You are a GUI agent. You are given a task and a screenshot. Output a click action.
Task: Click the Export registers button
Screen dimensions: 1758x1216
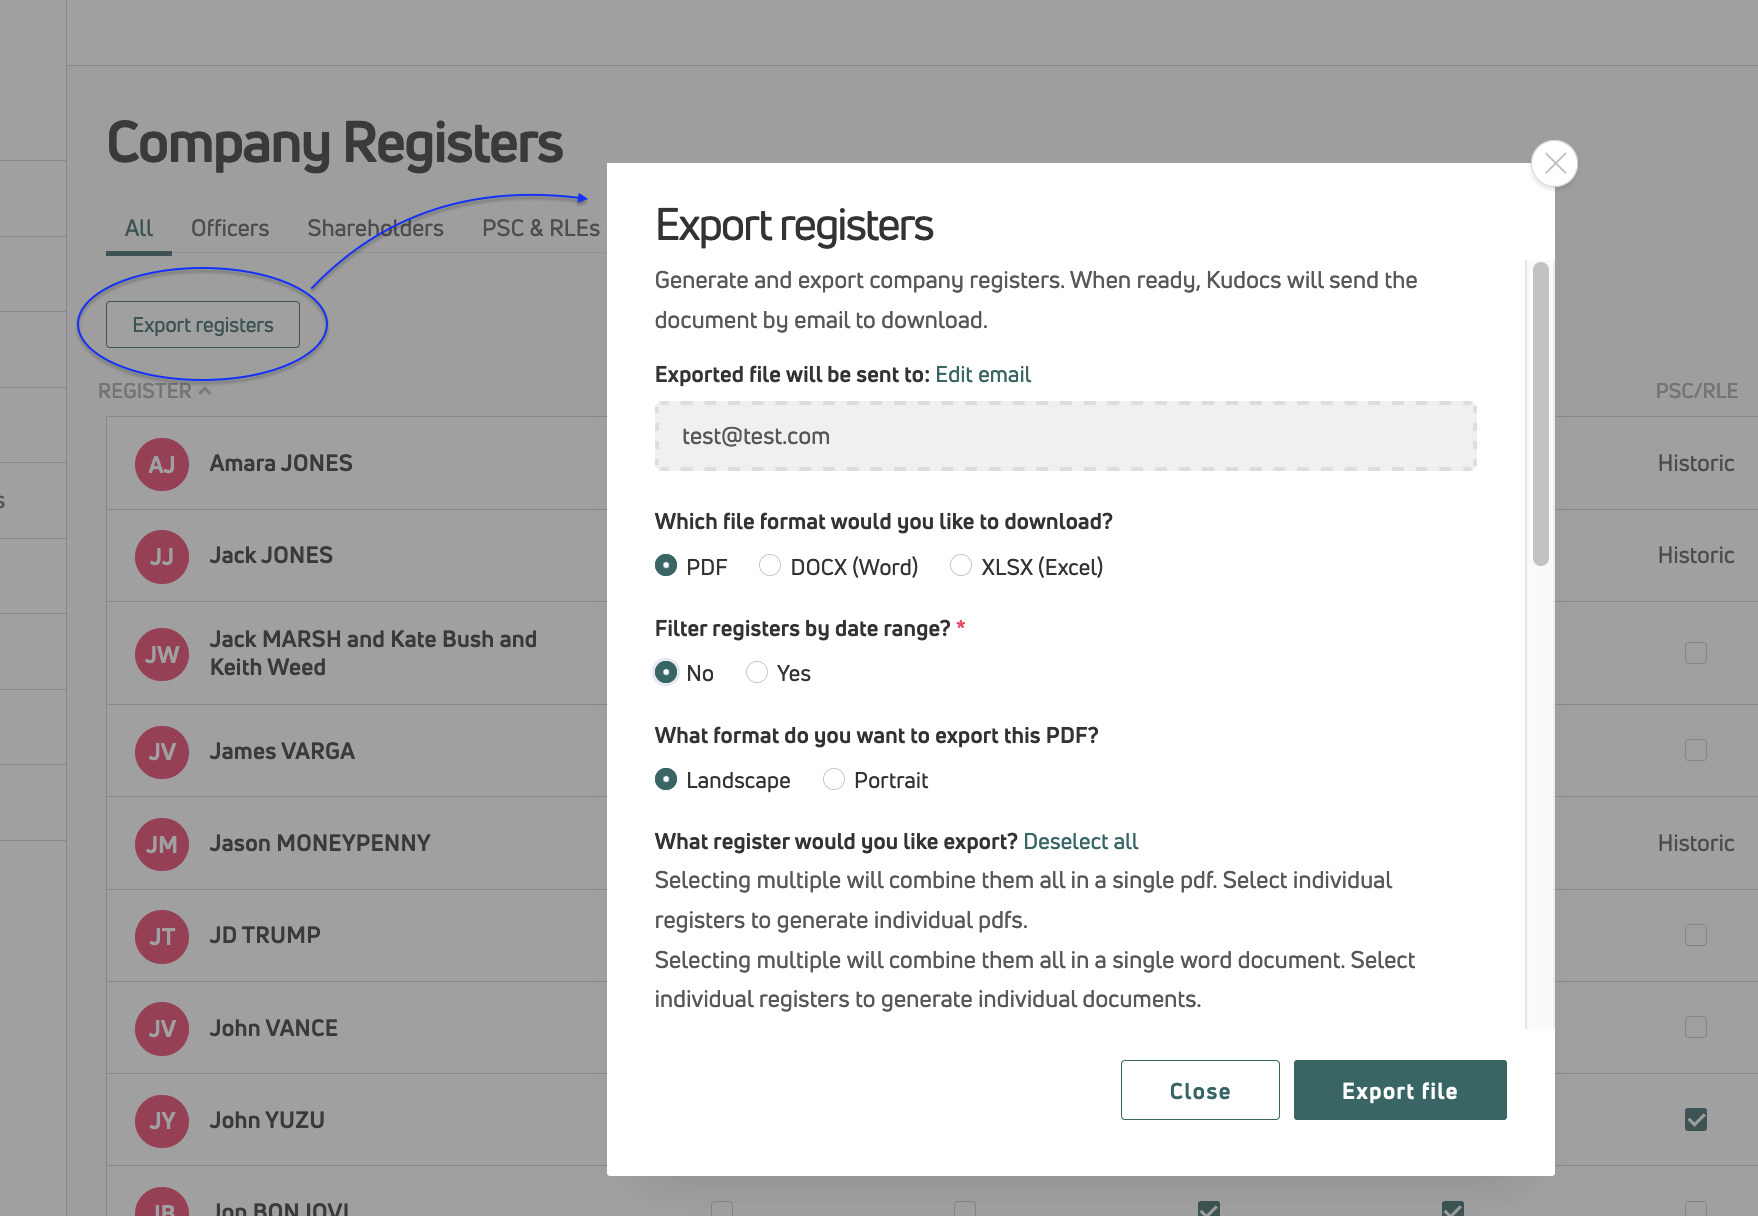click(x=203, y=325)
